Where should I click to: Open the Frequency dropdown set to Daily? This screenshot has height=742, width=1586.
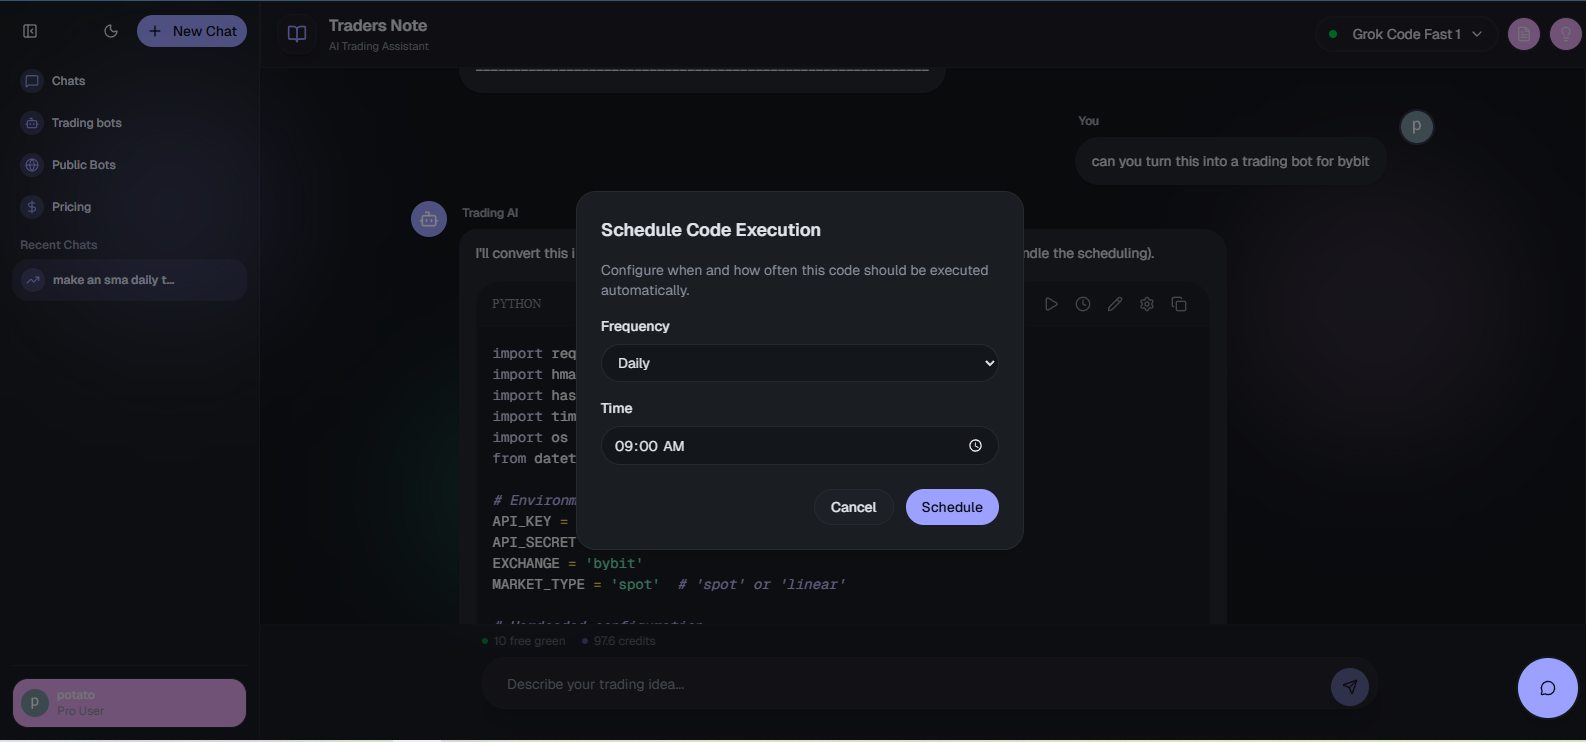[x=799, y=363]
